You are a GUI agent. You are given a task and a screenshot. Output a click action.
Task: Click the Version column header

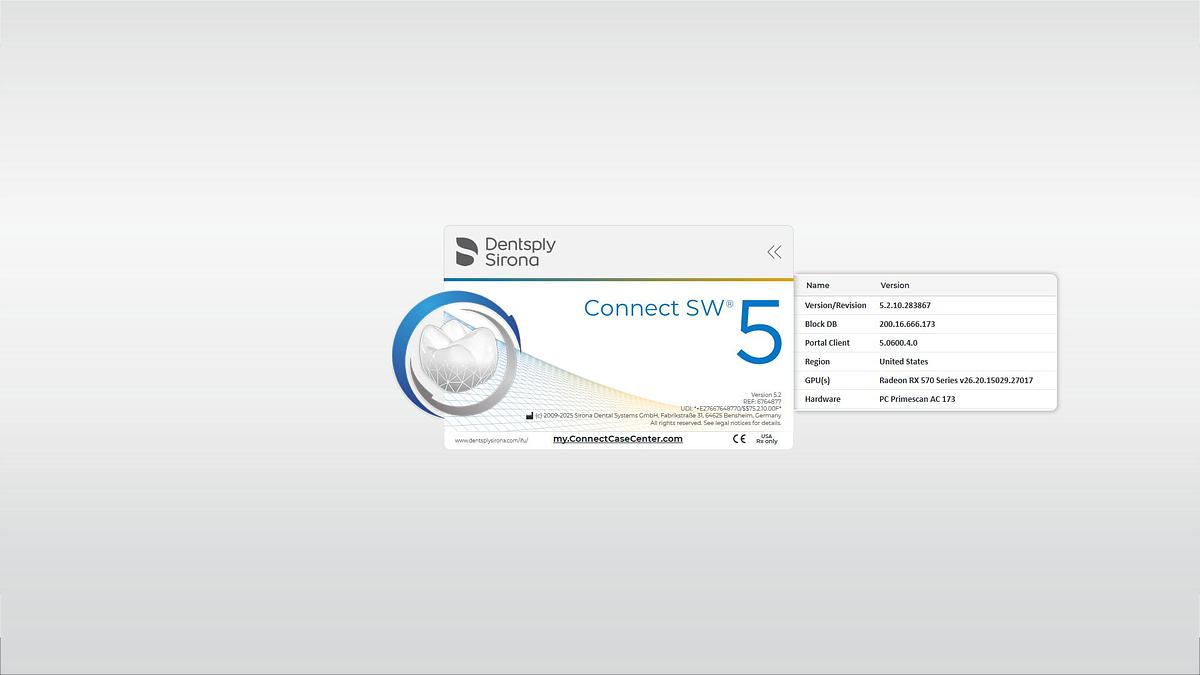894,285
